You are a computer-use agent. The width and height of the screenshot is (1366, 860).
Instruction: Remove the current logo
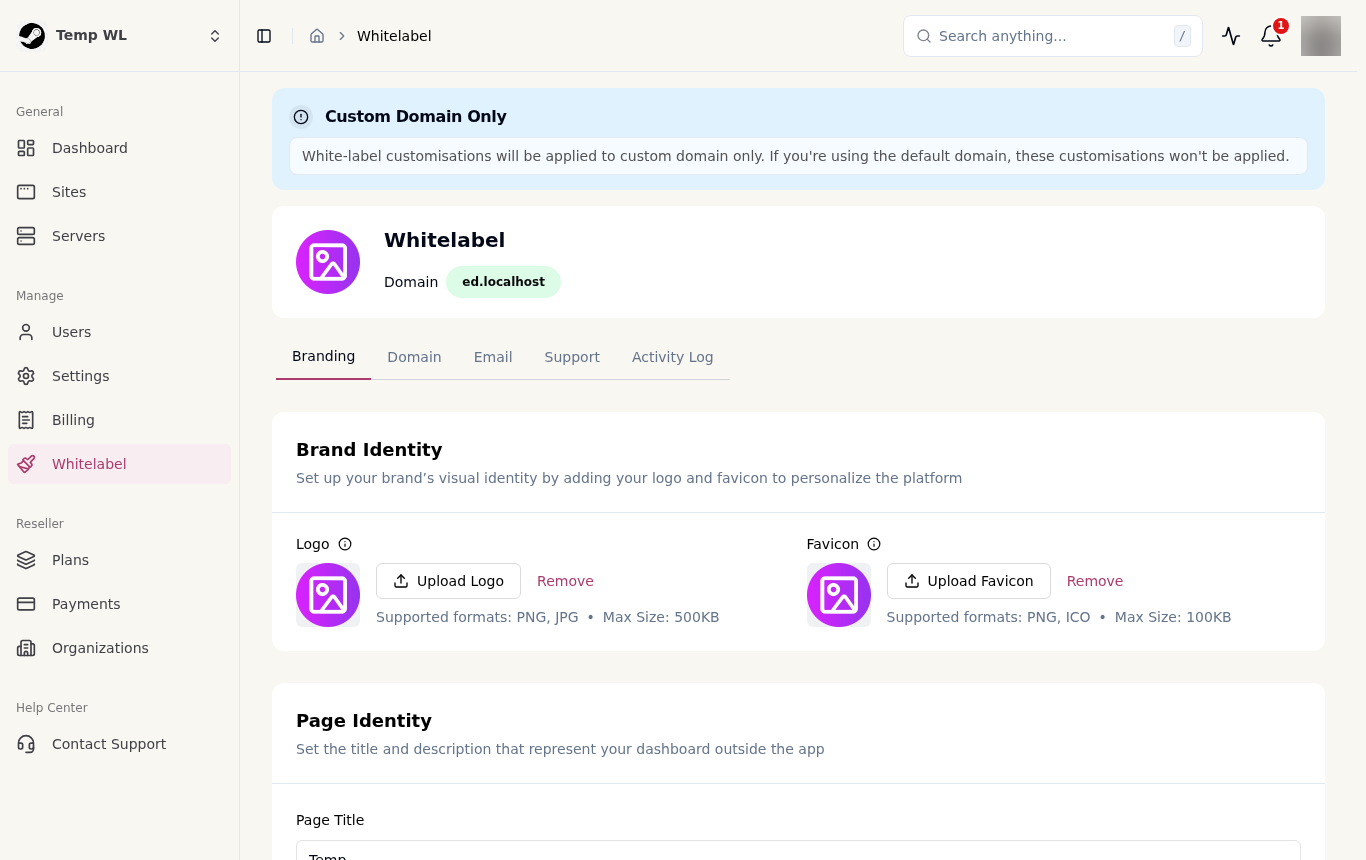565,581
